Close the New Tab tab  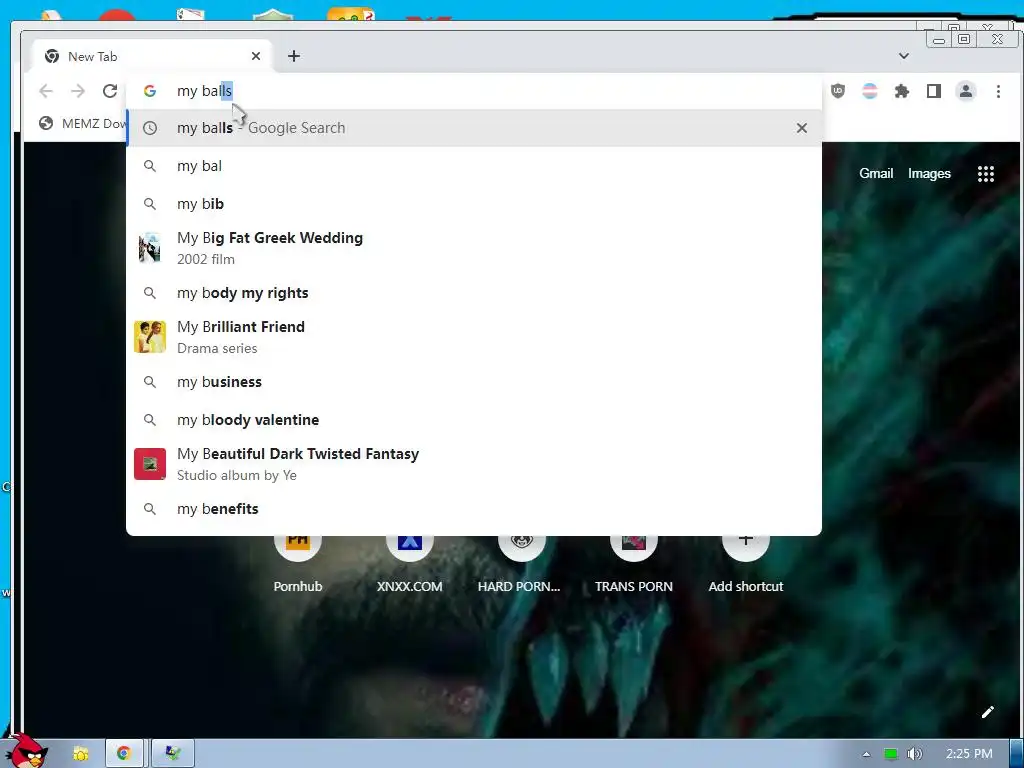tap(256, 56)
